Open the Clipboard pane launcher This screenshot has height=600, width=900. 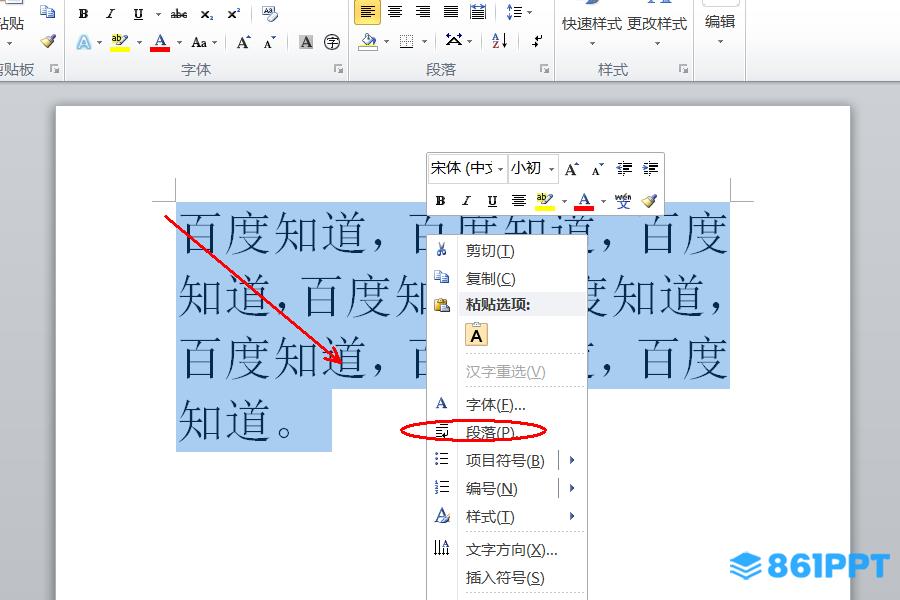point(55,69)
